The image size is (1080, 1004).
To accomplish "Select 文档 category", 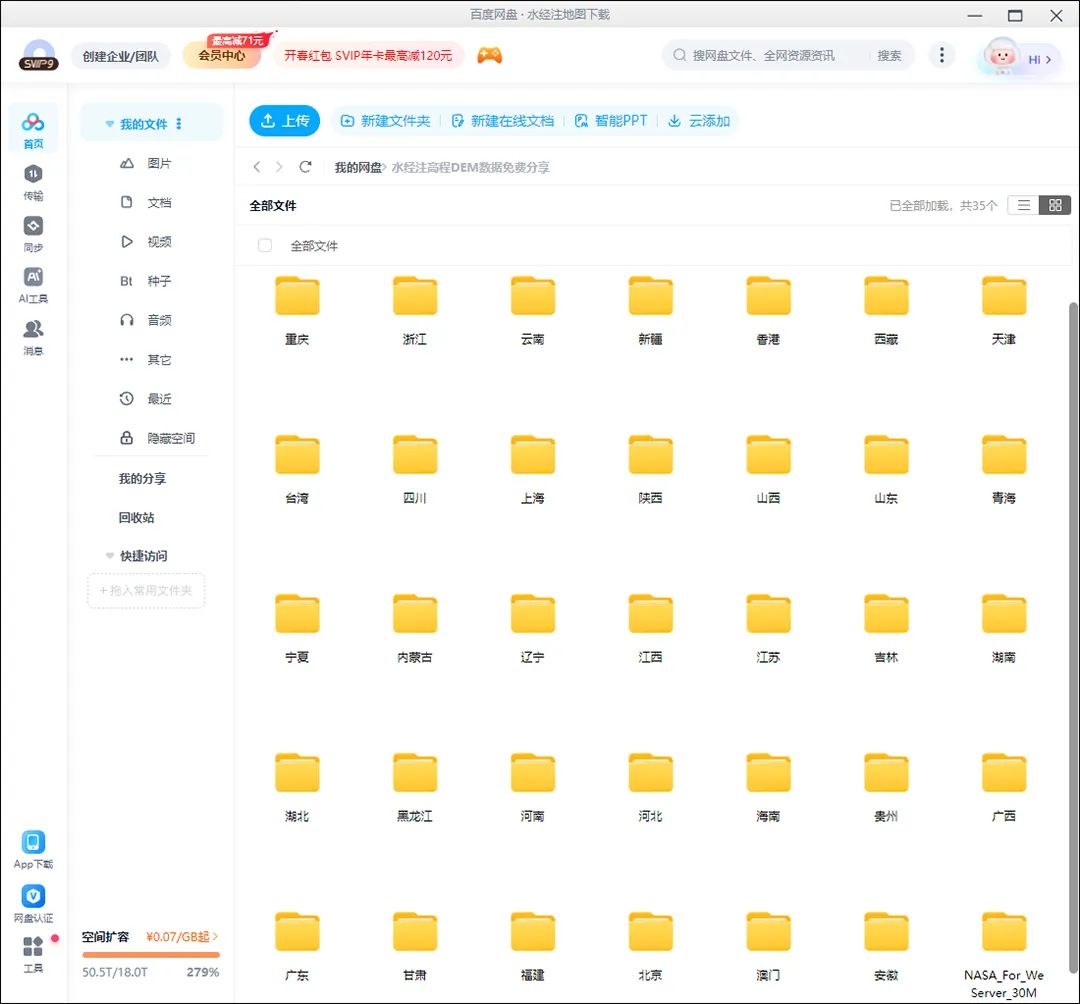I will coord(146,202).
